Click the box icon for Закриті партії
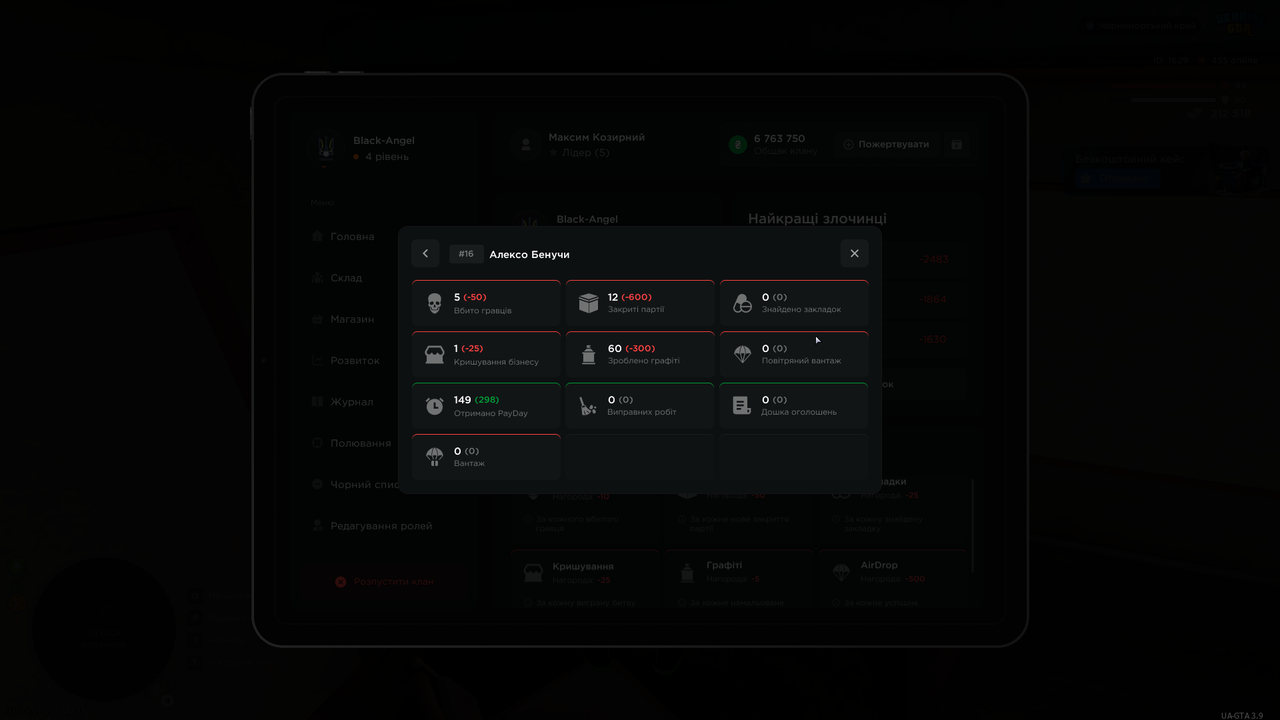The height and width of the screenshot is (720, 1280). click(x=588, y=303)
